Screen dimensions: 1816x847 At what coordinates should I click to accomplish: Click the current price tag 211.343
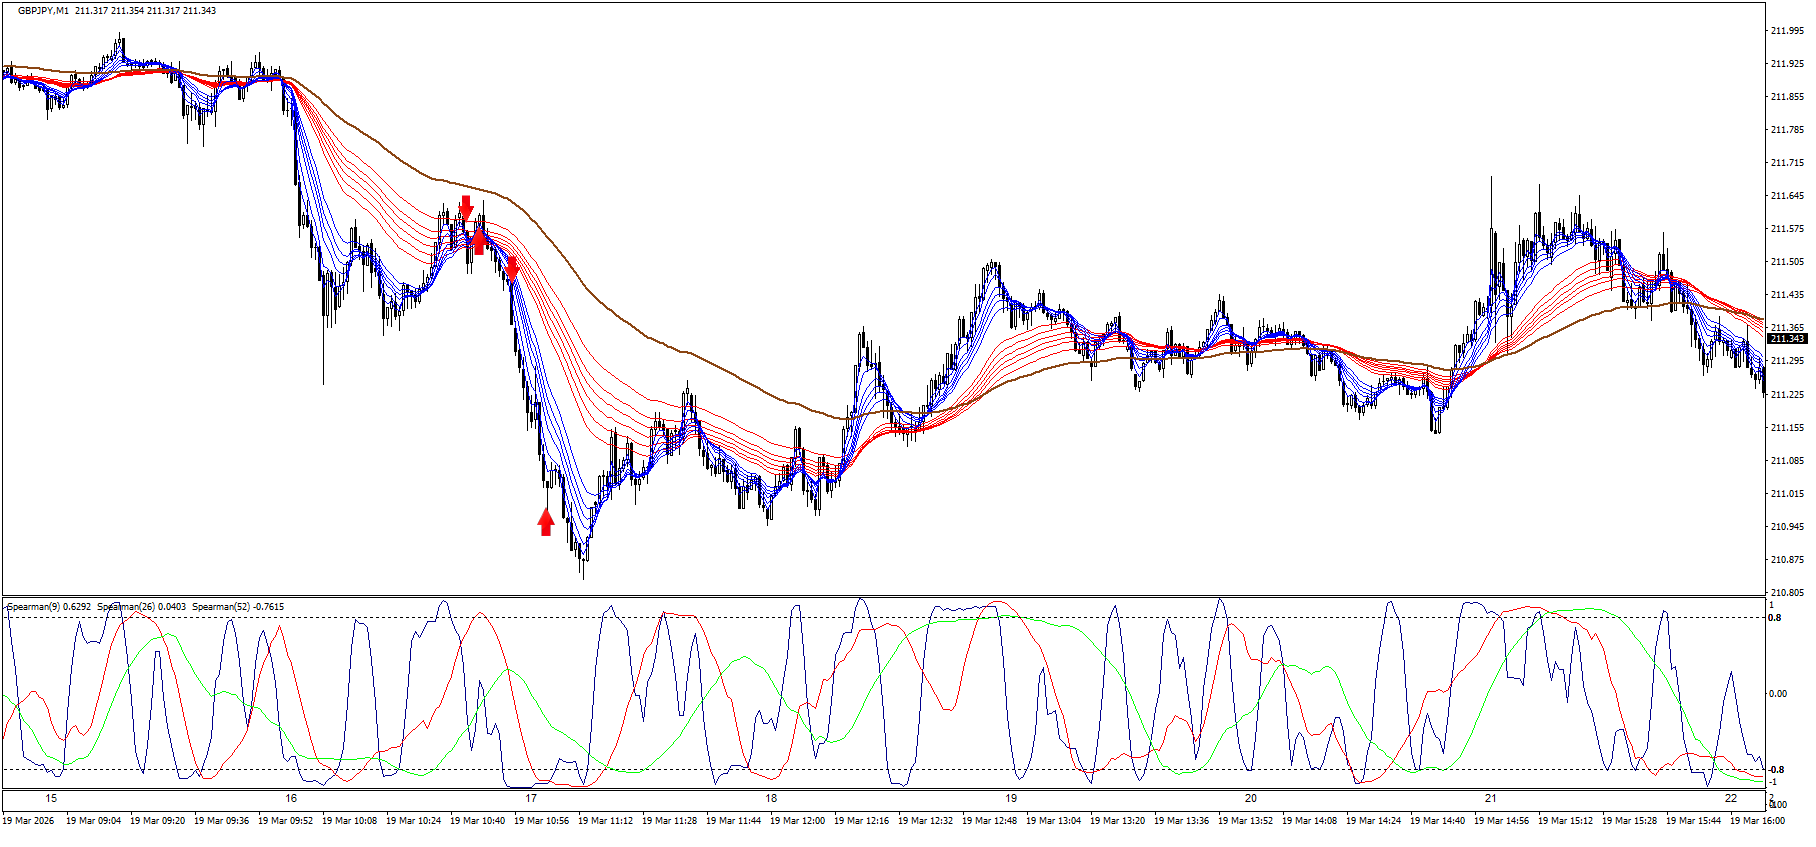pyautogui.click(x=1786, y=339)
